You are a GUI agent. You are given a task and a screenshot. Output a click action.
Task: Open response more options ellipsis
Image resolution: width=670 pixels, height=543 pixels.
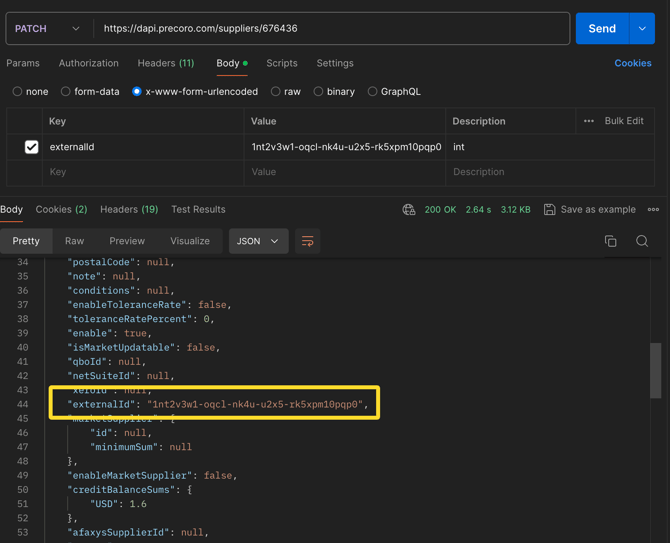pyautogui.click(x=653, y=210)
